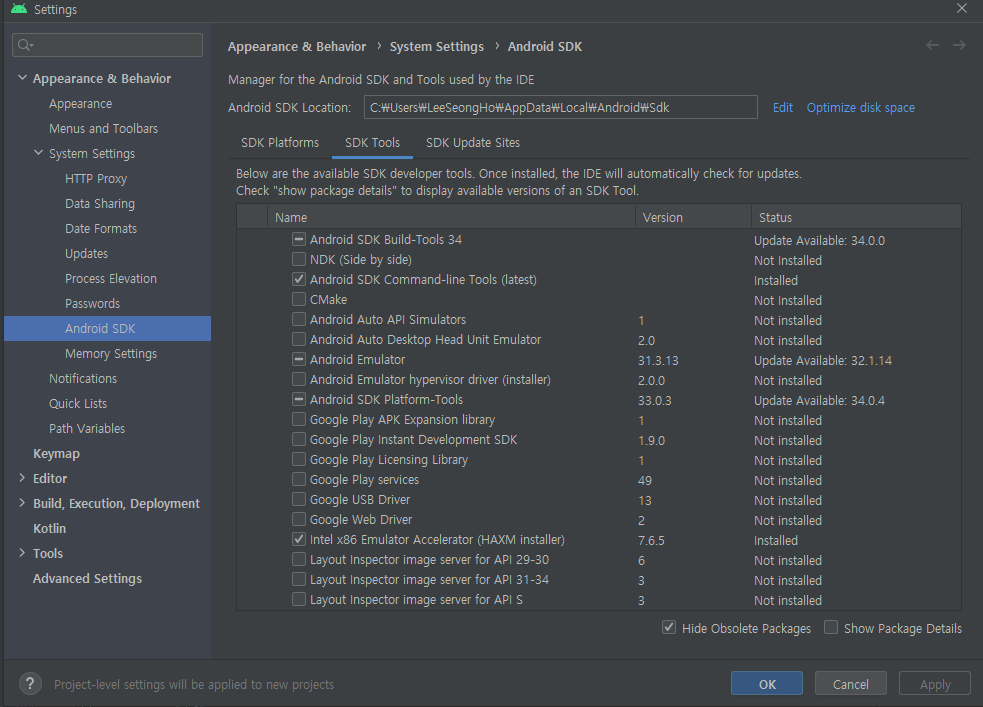The height and width of the screenshot is (707, 983).
Task: Open Appearance settings page
Action: tap(81, 103)
